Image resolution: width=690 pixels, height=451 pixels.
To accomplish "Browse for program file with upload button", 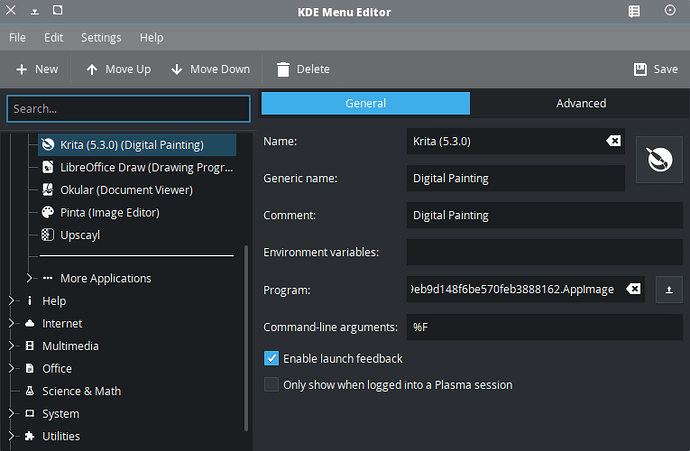I will 669,290.
